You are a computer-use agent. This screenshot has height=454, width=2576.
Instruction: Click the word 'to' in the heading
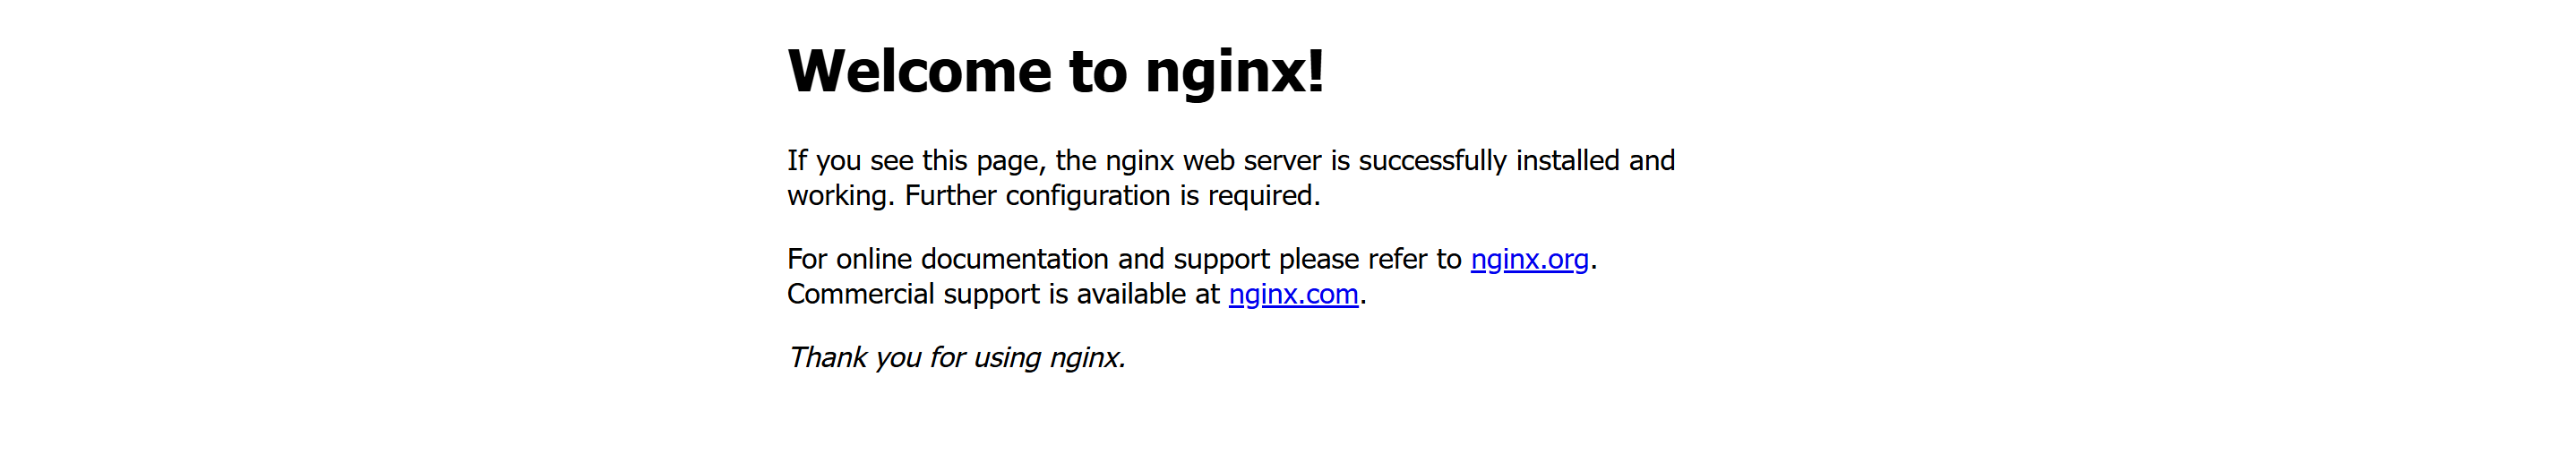pyautogui.click(x=1098, y=72)
